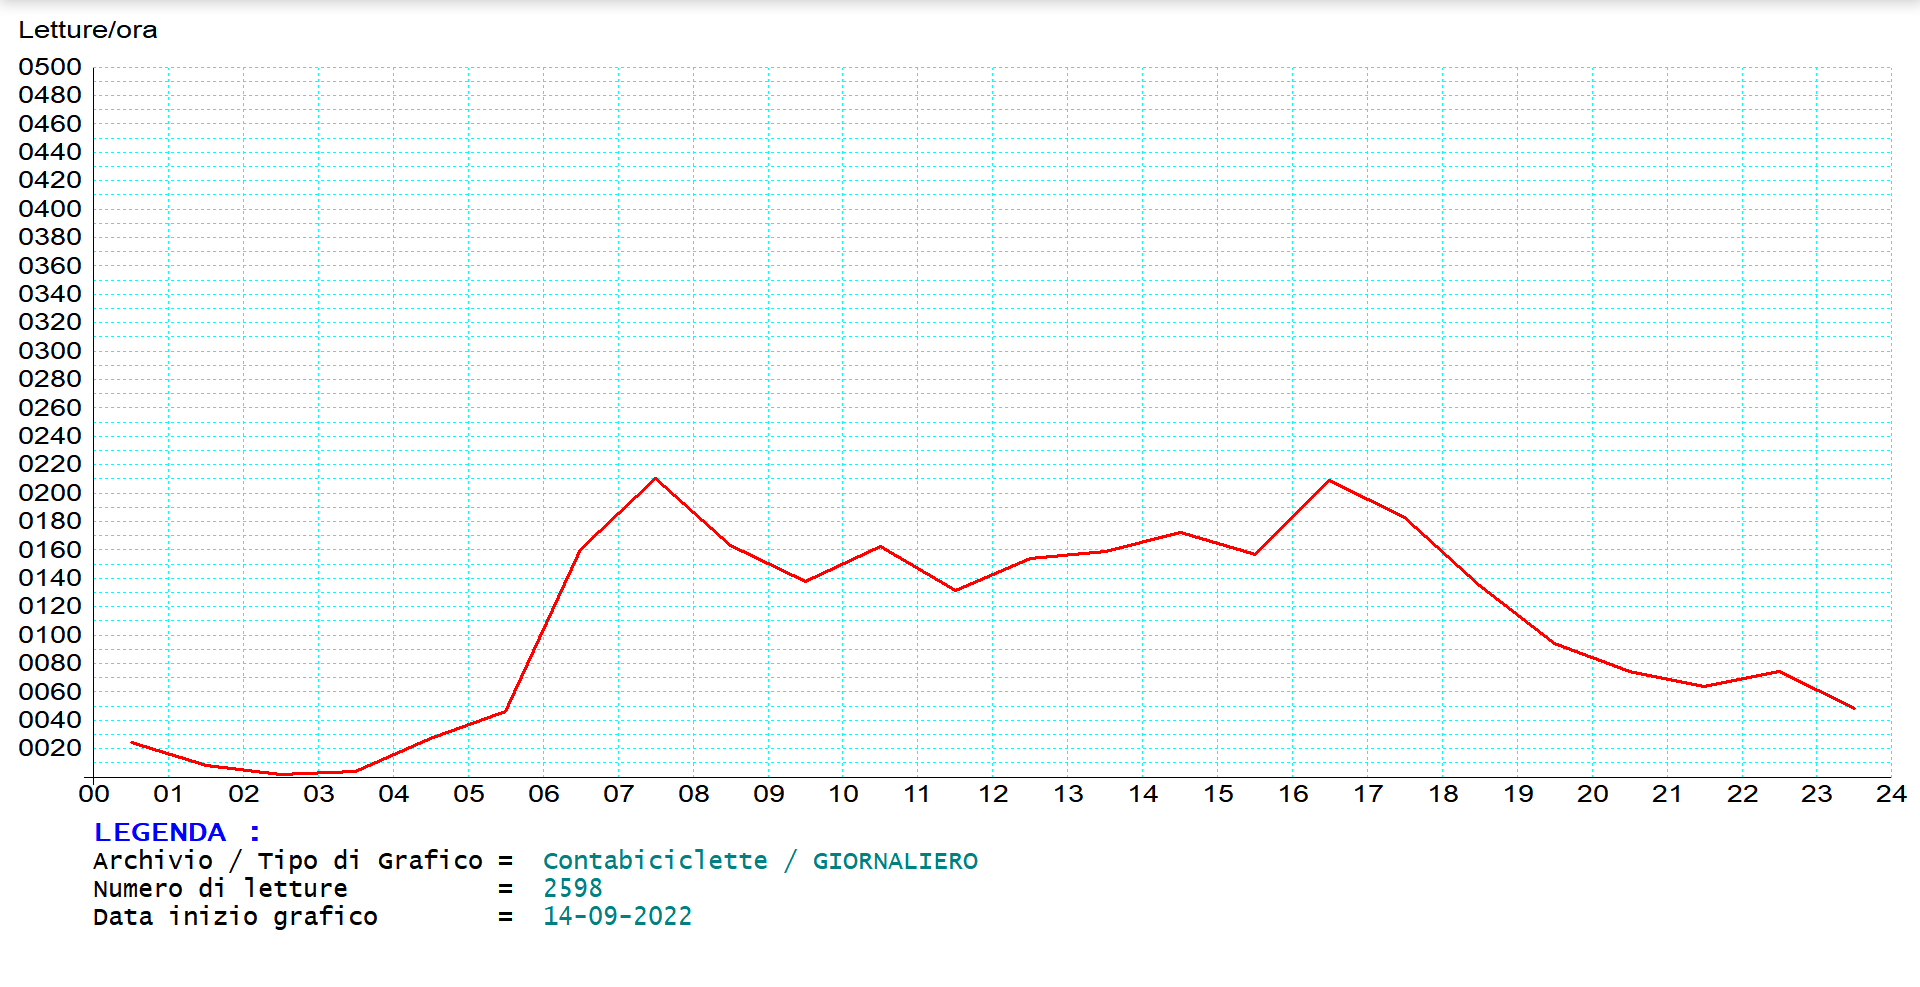This screenshot has width=1920, height=987.
Task: Click the y-axis label '0160'
Action: point(50,550)
